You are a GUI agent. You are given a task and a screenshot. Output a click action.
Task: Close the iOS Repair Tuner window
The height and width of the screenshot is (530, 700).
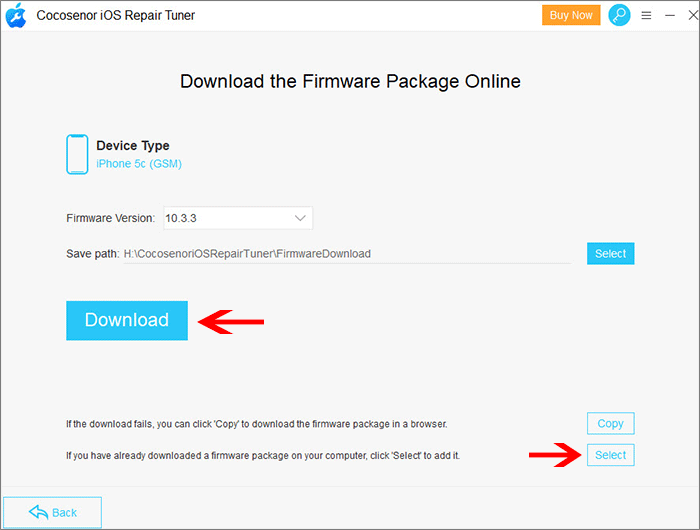[693, 16]
